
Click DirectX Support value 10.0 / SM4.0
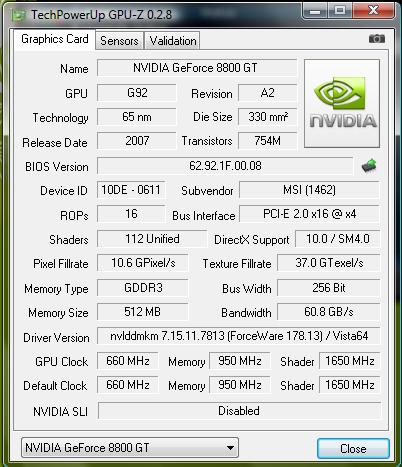338,239
